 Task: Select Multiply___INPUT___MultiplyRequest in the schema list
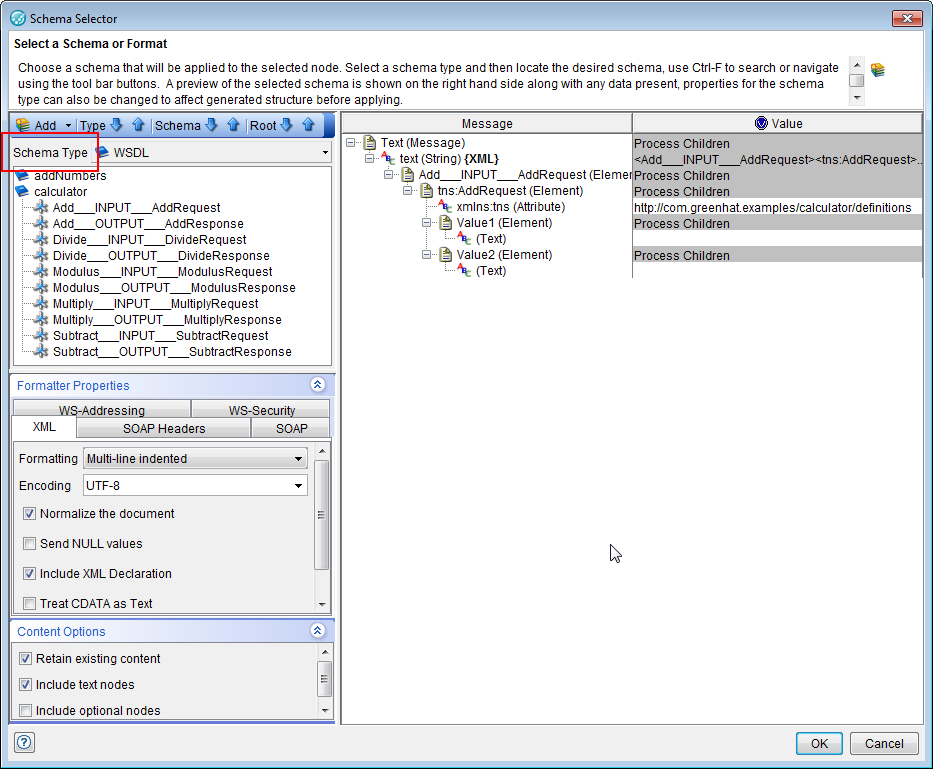pos(154,303)
